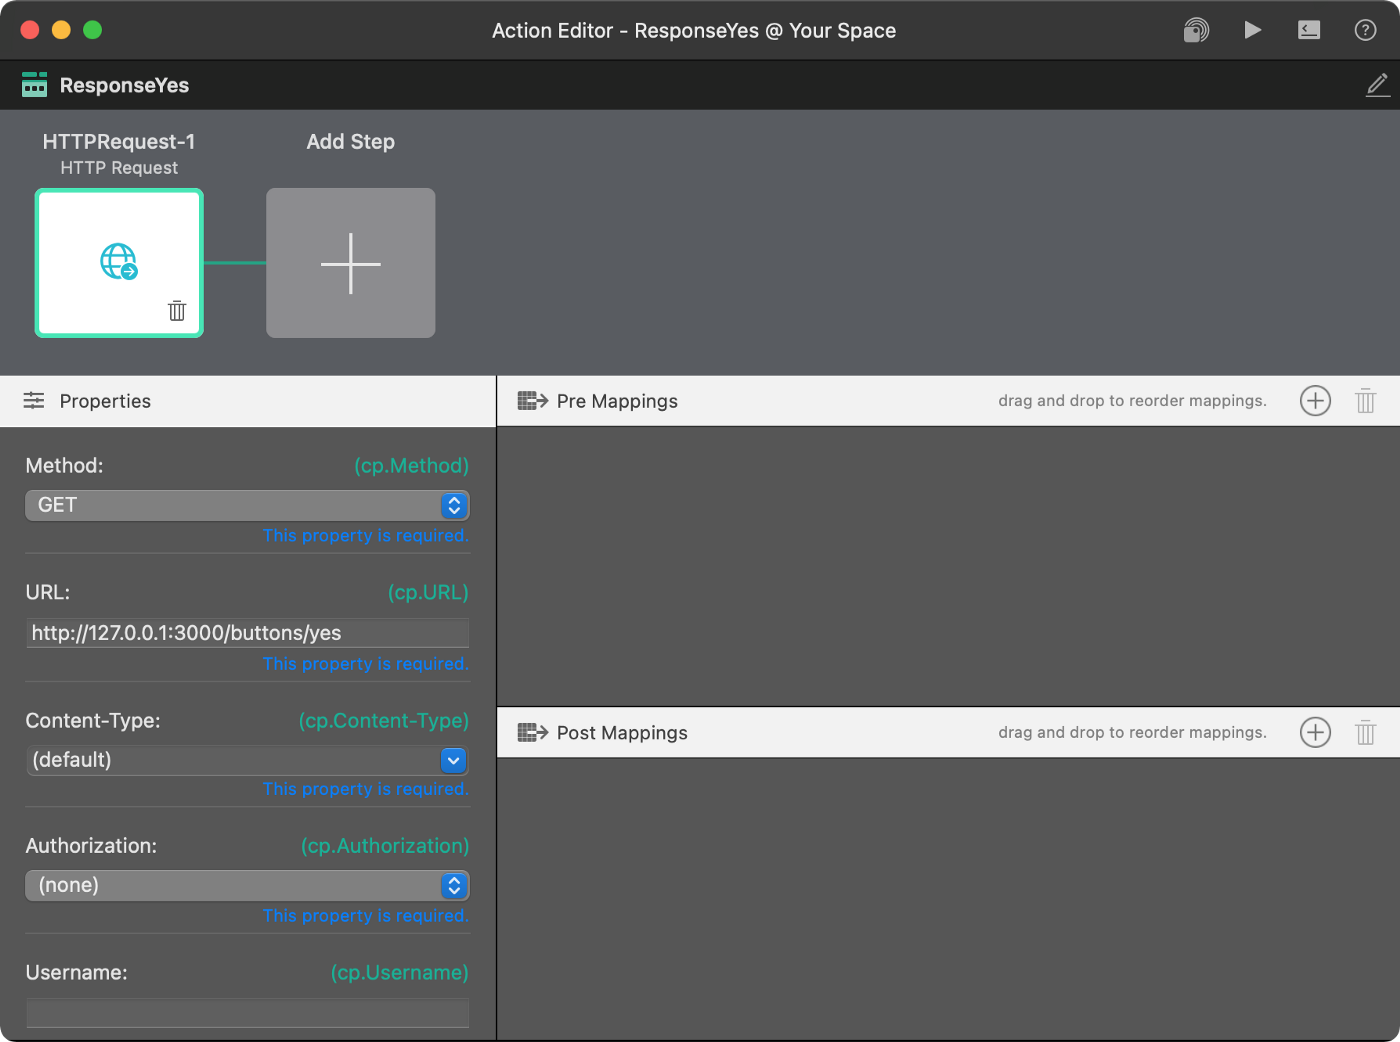Click the ResponseYes action icon

tap(33, 84)
